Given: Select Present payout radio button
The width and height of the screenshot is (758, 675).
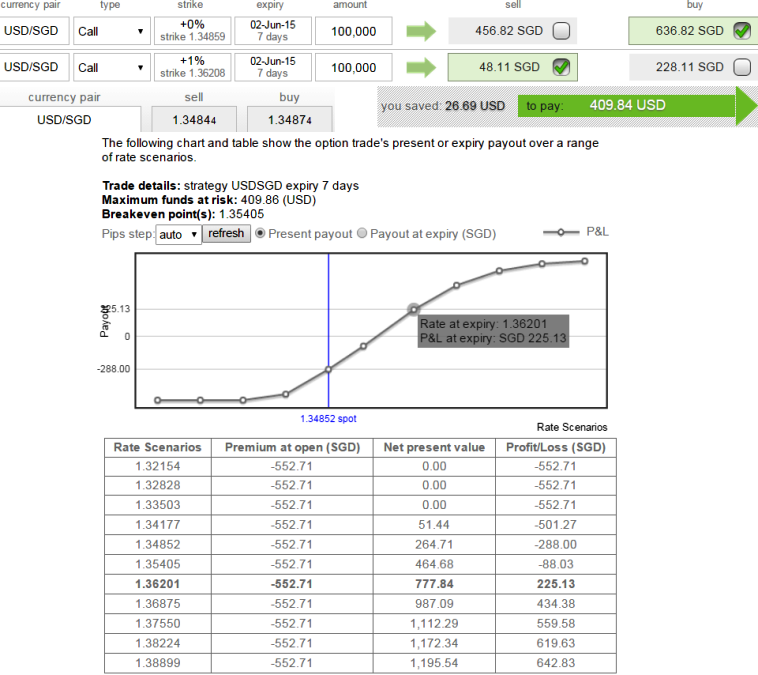Looking at the screenshot, I should (x=260, y=234).
